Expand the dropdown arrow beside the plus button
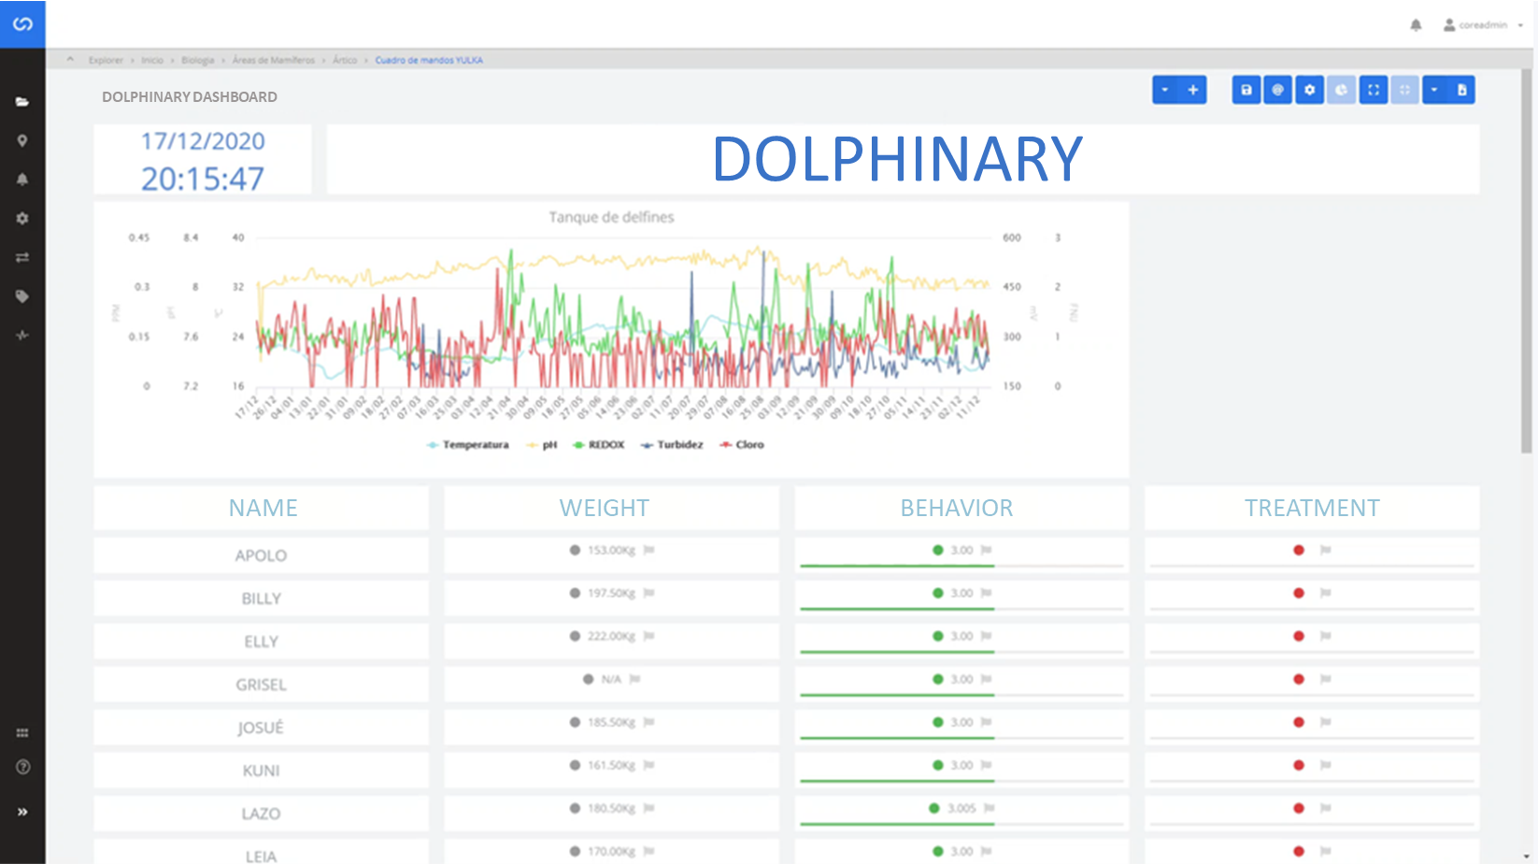Viewport: 1538px width, 864px height. (1165, 90)
